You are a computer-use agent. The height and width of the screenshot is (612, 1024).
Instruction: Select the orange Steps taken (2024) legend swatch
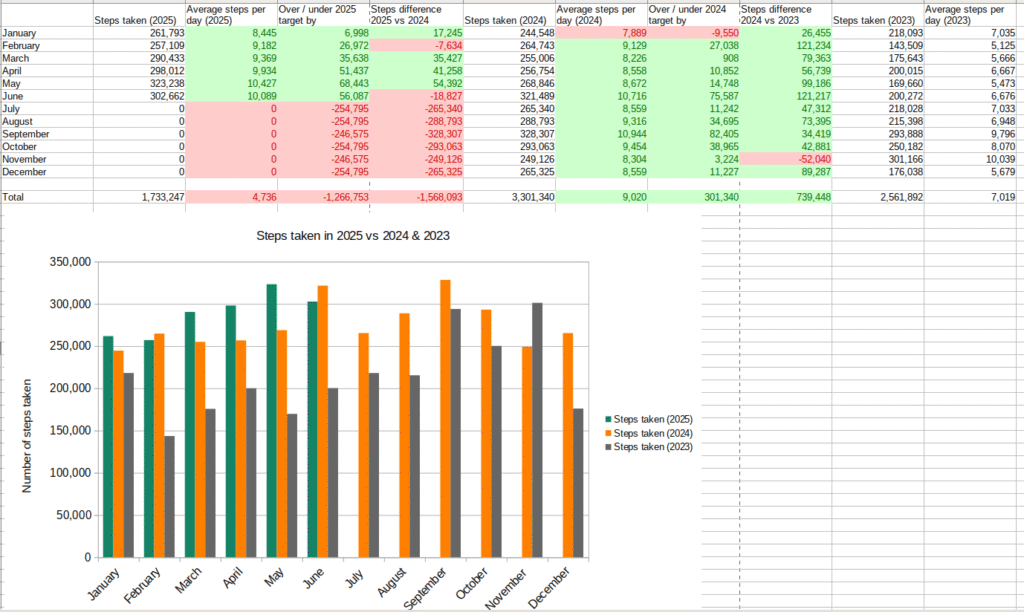click(x=609, y=433)
